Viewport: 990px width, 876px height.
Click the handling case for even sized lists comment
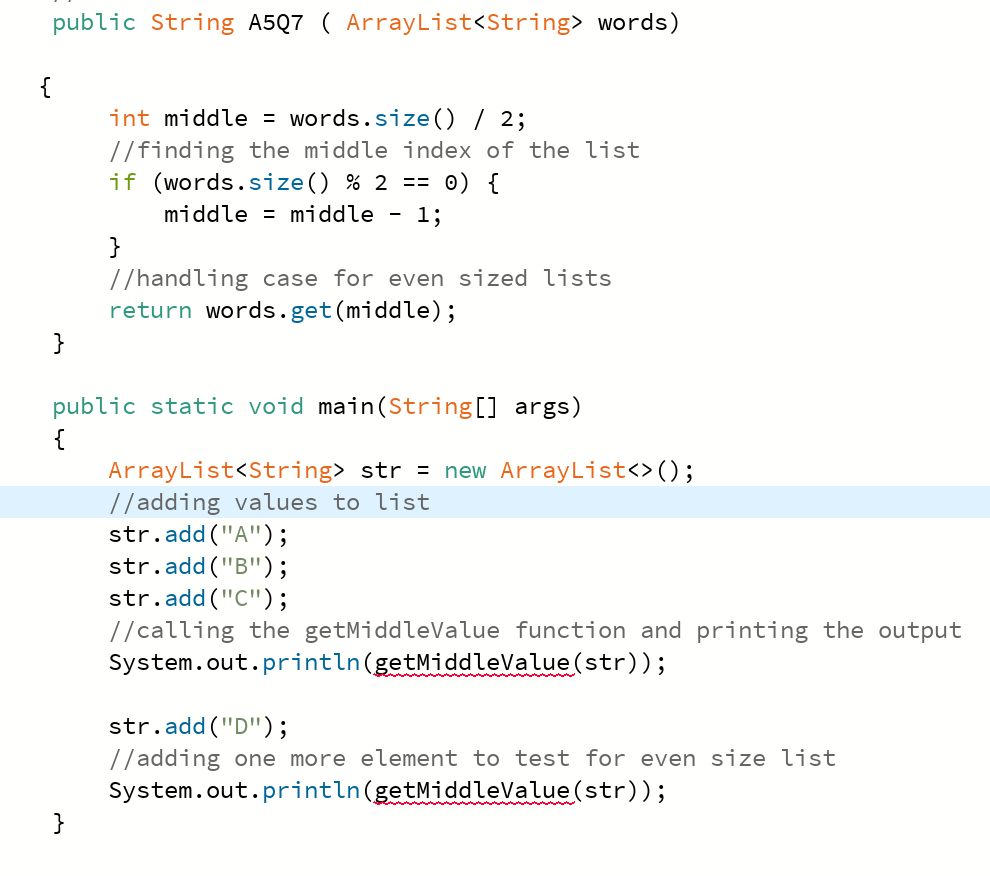(360, 278)
